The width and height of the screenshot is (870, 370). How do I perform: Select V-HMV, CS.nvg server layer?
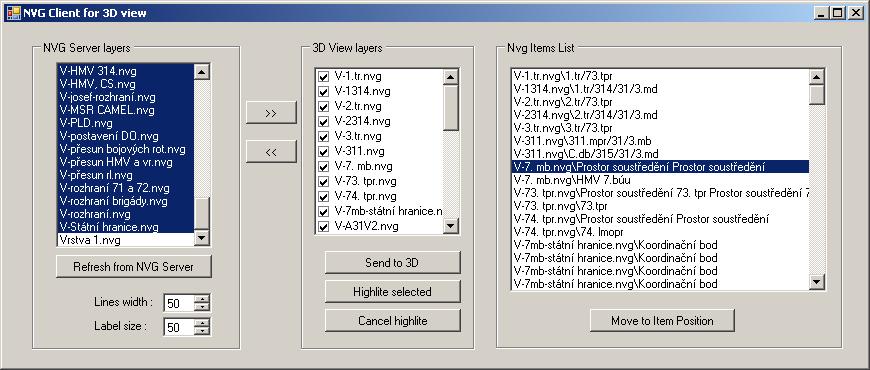click(126, 84)
